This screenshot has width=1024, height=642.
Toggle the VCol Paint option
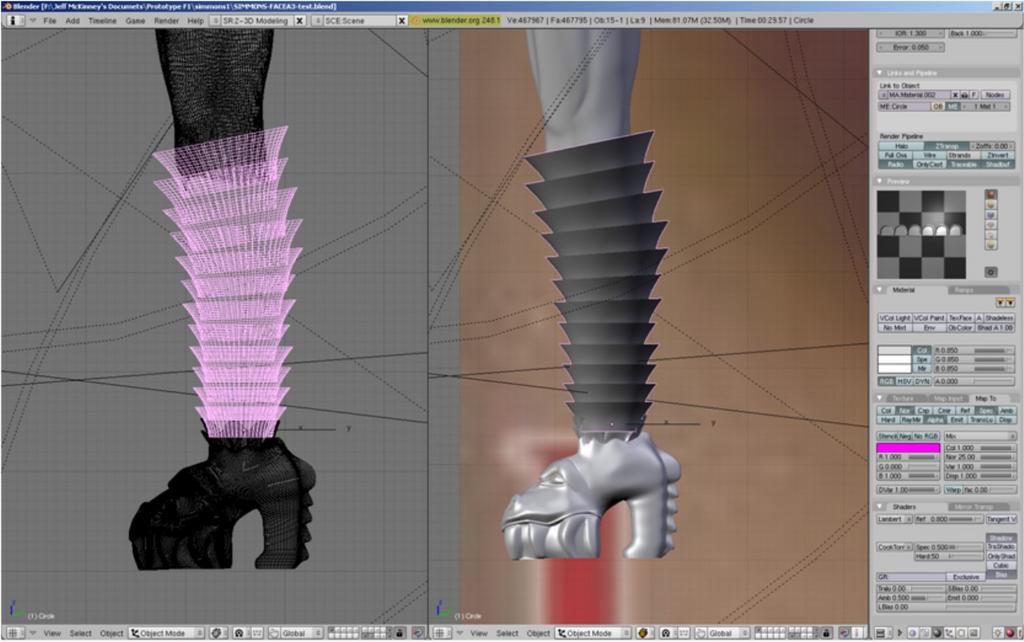[929, 318]
